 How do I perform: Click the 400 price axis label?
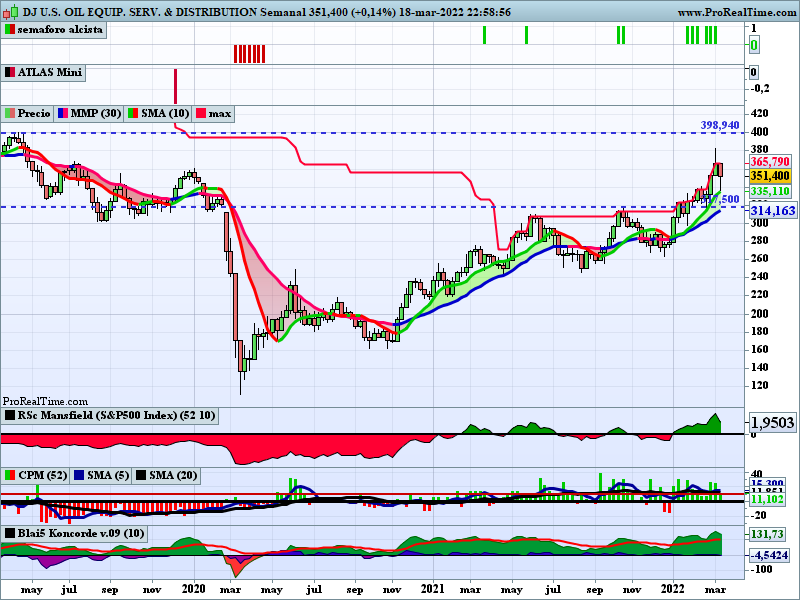pyautogui.click(x=760, y=132)
